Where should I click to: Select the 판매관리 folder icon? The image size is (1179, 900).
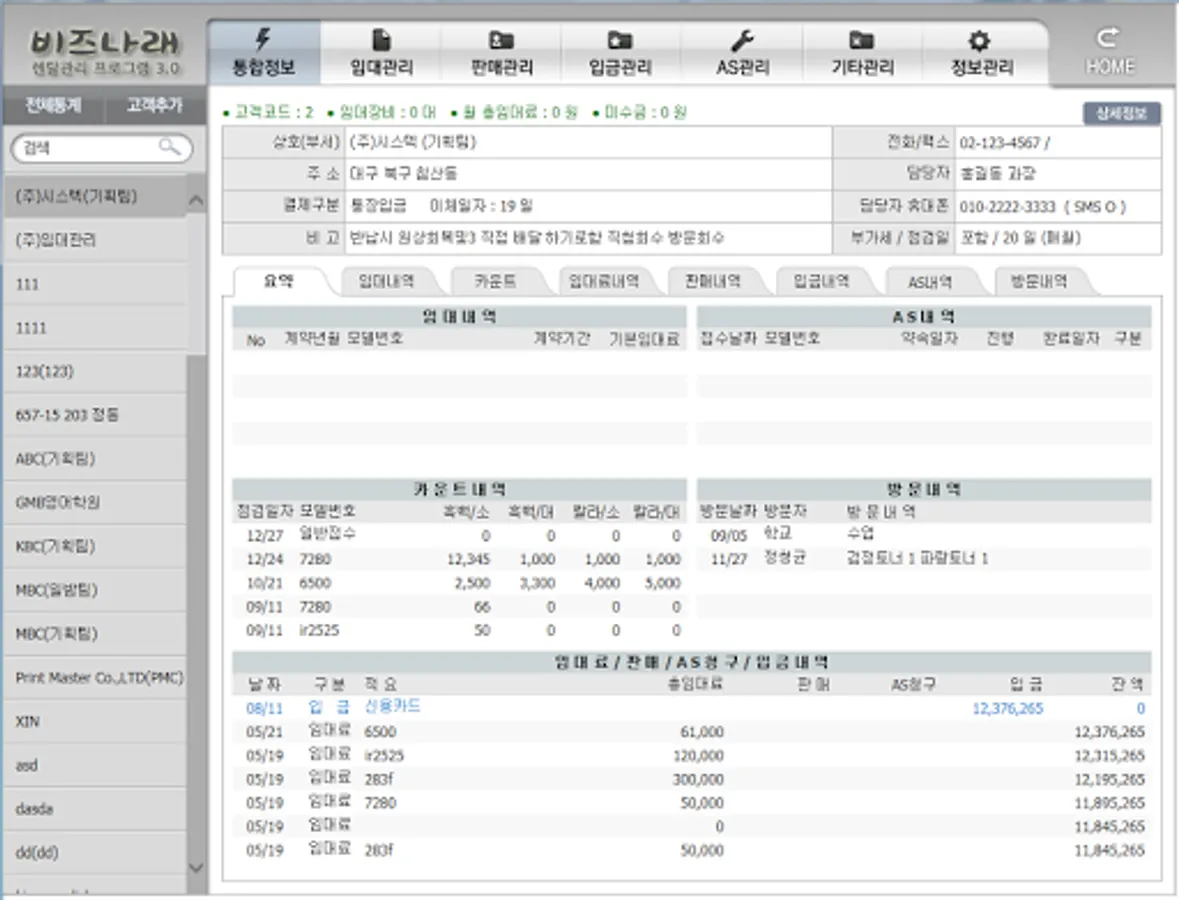point(501,40)
